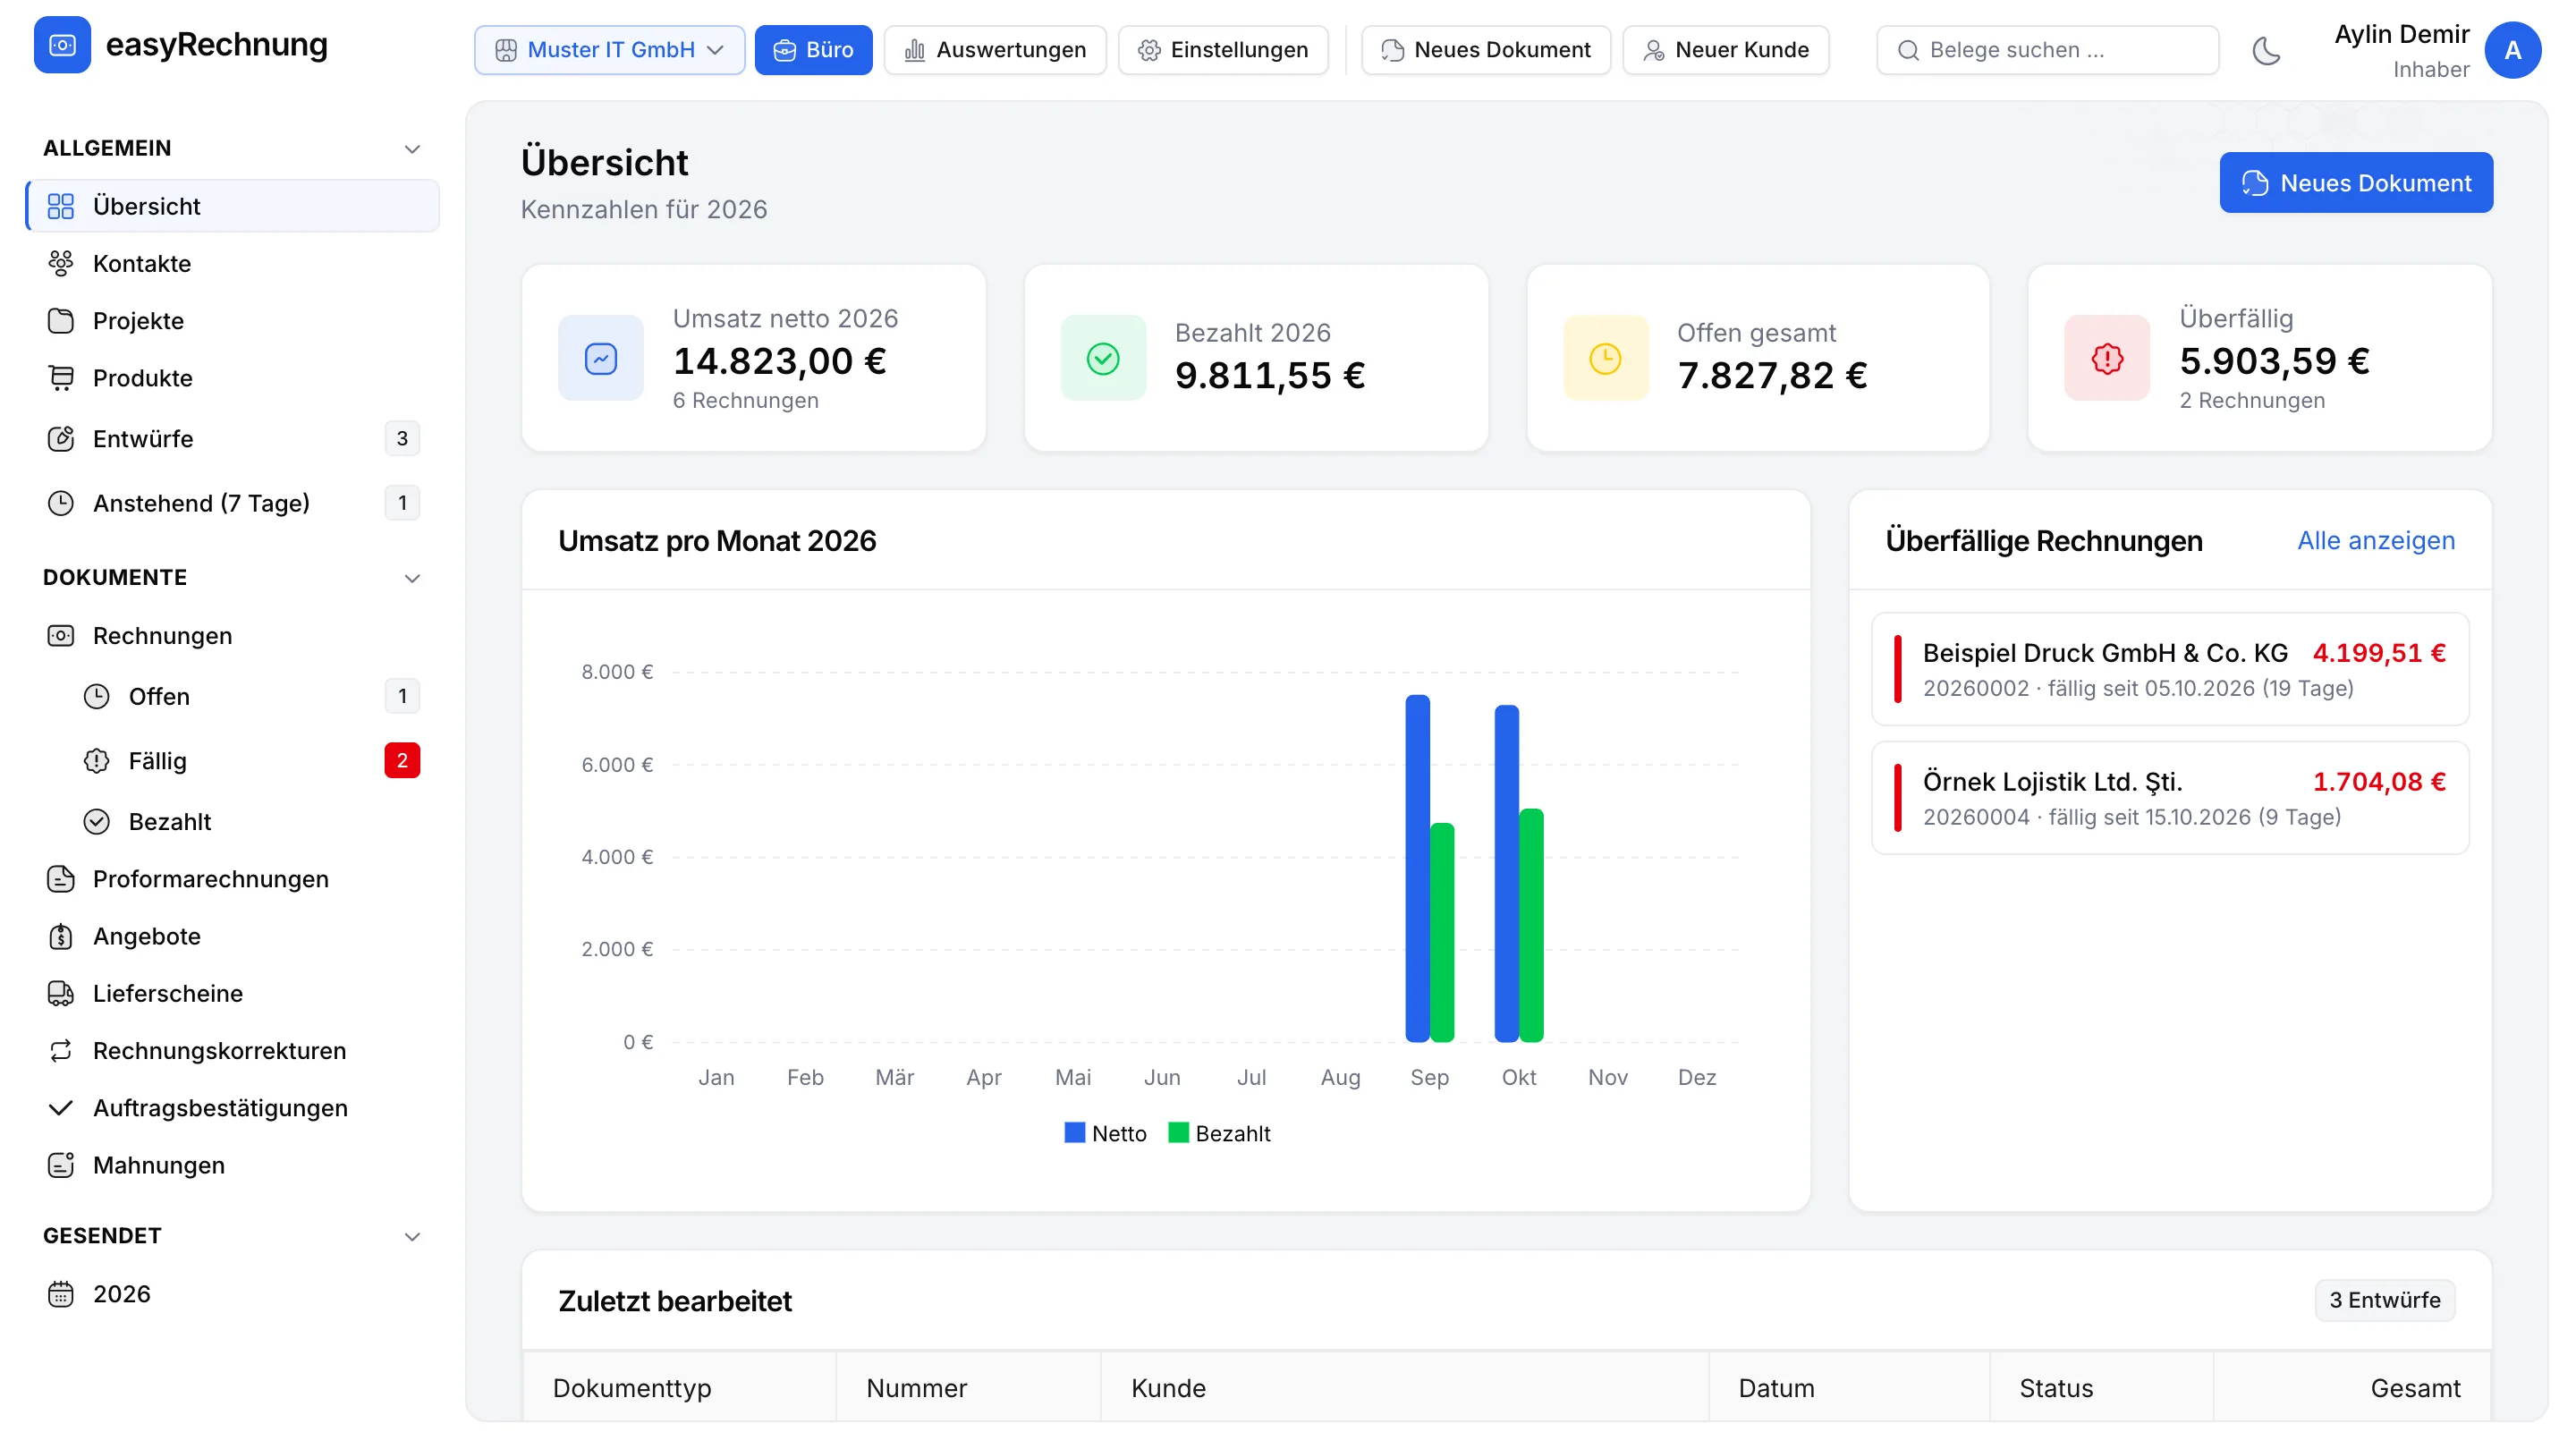Collapse the ALLGEMEIN sidebar section
Viewport: 2576px width, 1449px height.
click(411, 148)
